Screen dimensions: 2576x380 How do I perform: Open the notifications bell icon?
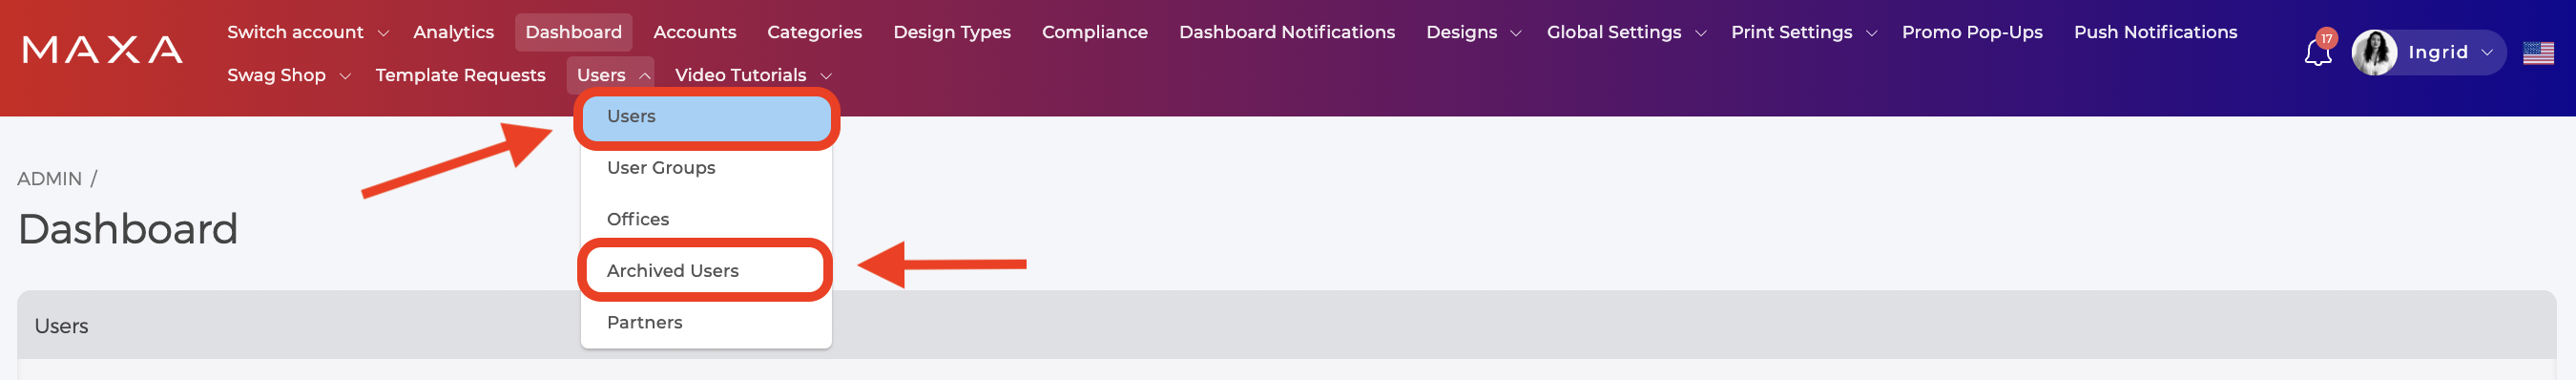click(2317, 53)
